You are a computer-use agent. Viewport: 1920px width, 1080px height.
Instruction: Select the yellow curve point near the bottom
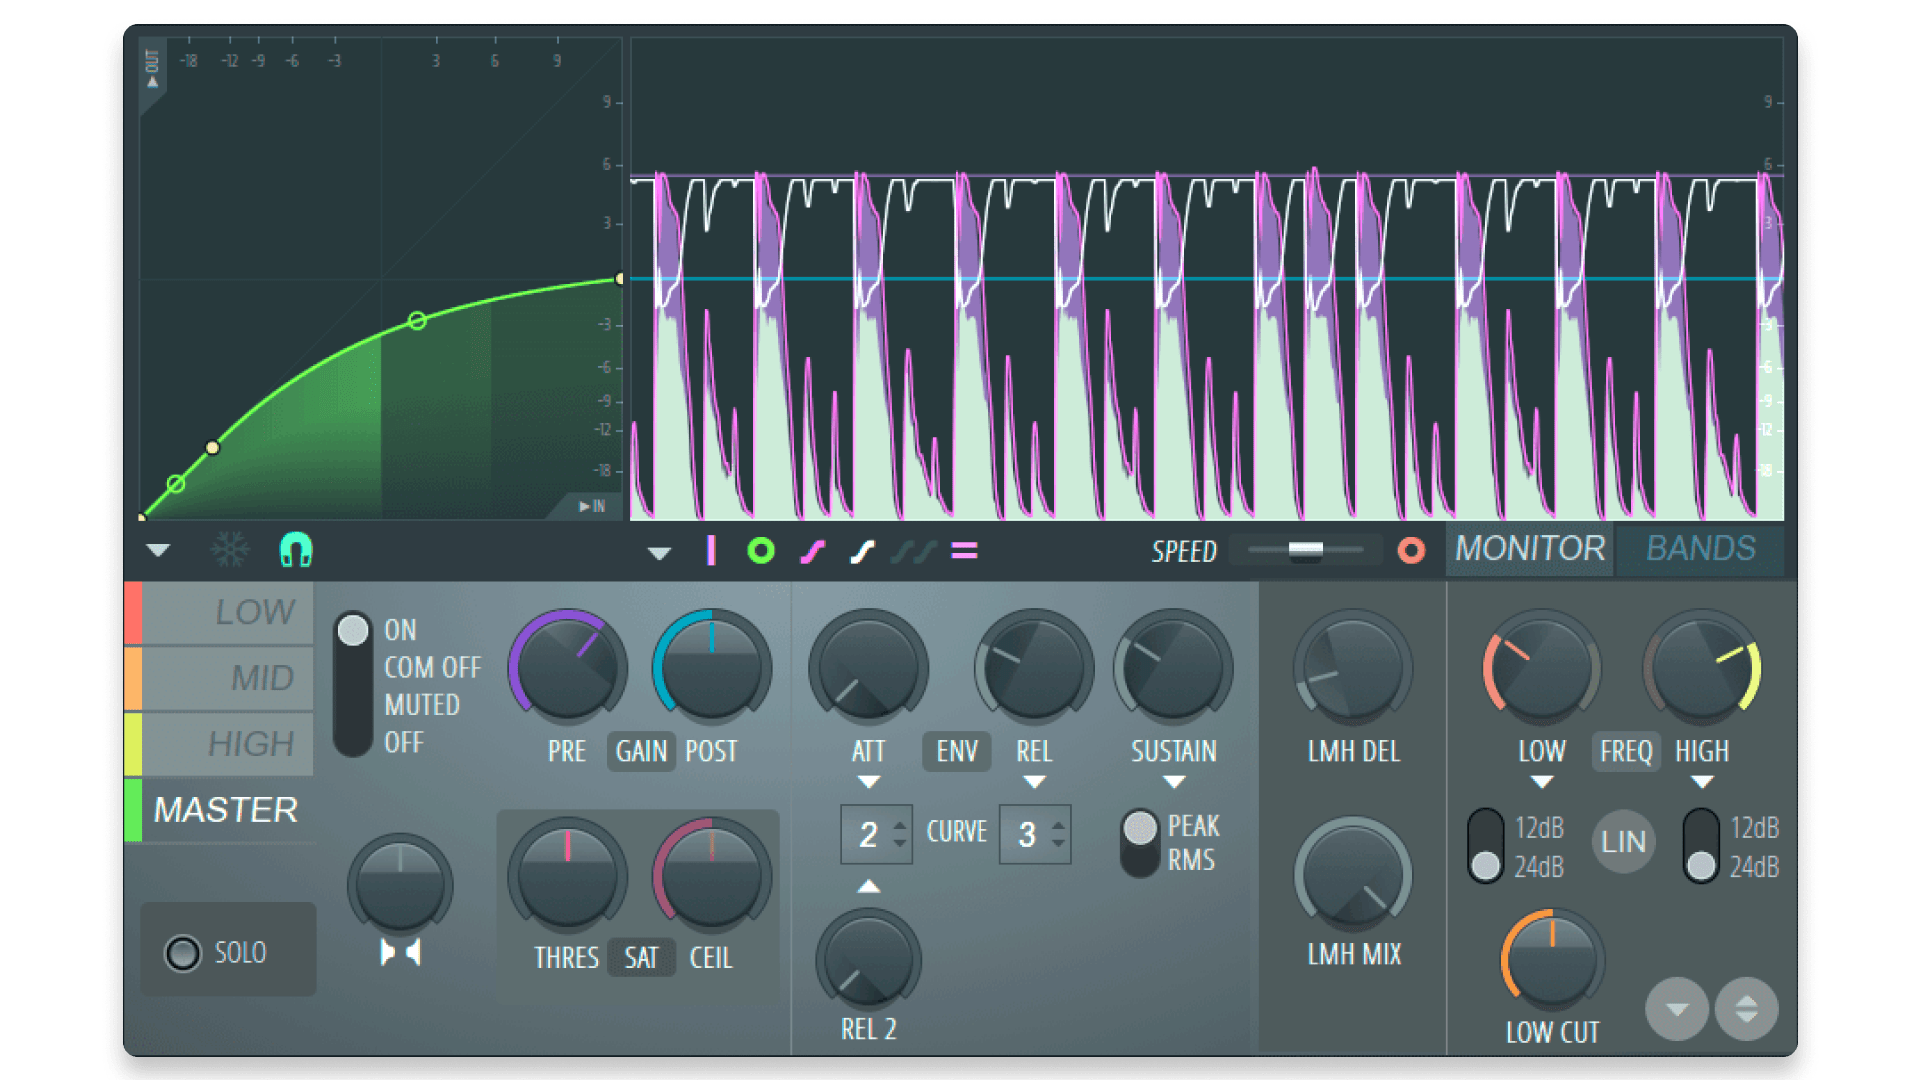[212, 448]
